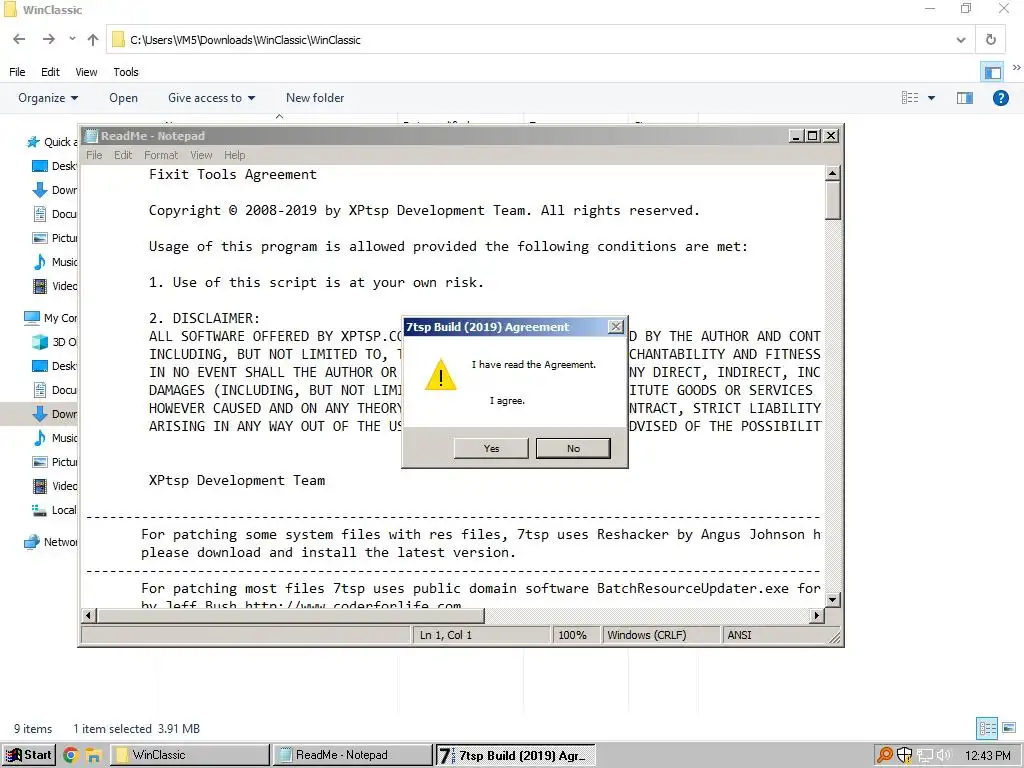The image size is (1024, 768).
Task: Go forward in Explorer
Action: (48, 40)
